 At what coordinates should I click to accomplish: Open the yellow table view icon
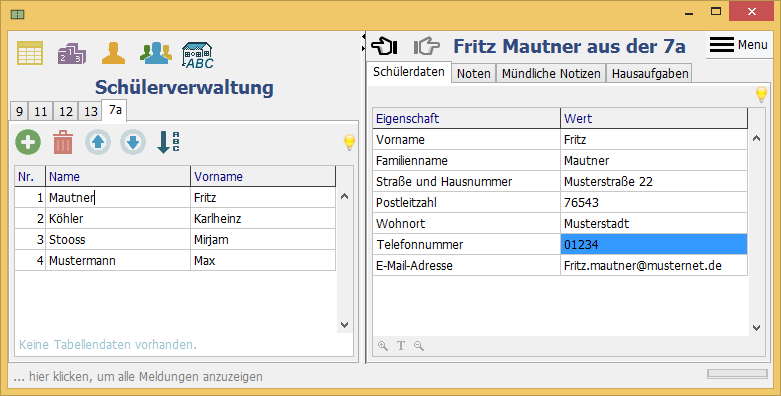pyautogui.click(x=30, y=53)
